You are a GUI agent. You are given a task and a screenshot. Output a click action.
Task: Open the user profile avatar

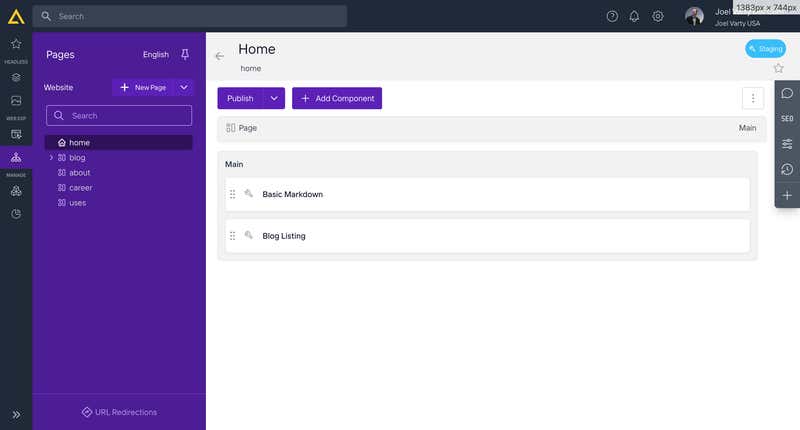[x=694, y=16]
